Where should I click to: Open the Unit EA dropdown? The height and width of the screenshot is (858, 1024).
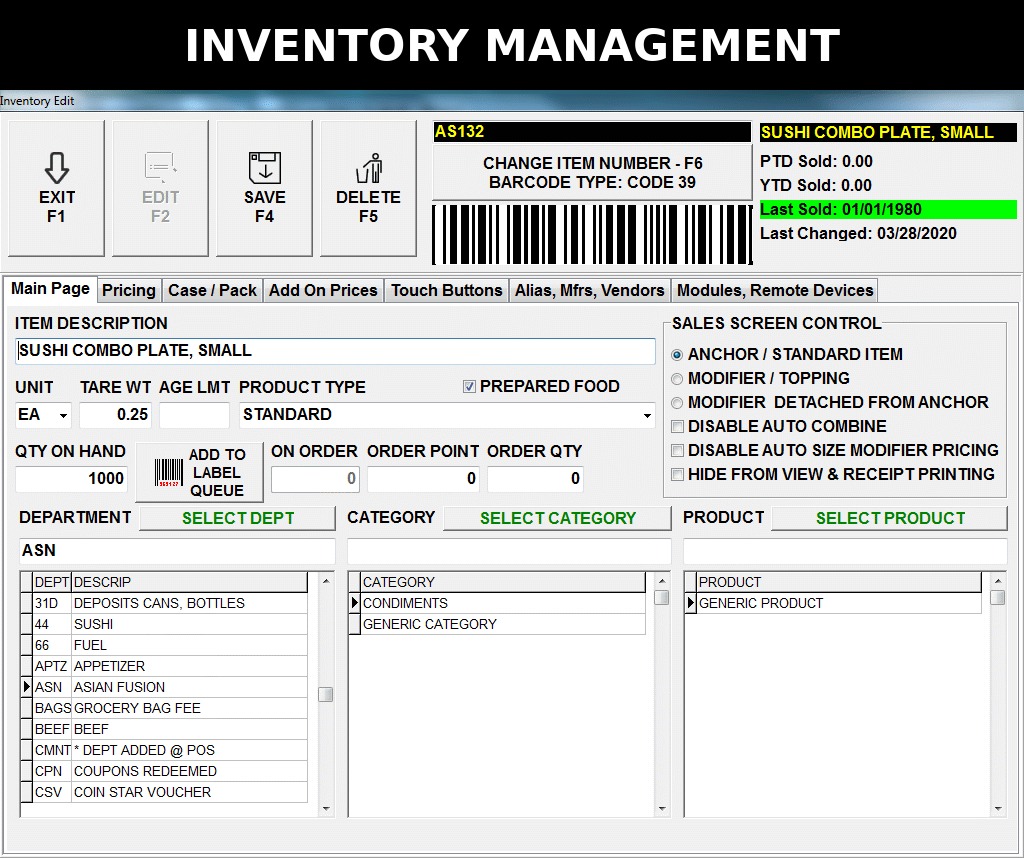pyautogui.click(x=63, y=415)
